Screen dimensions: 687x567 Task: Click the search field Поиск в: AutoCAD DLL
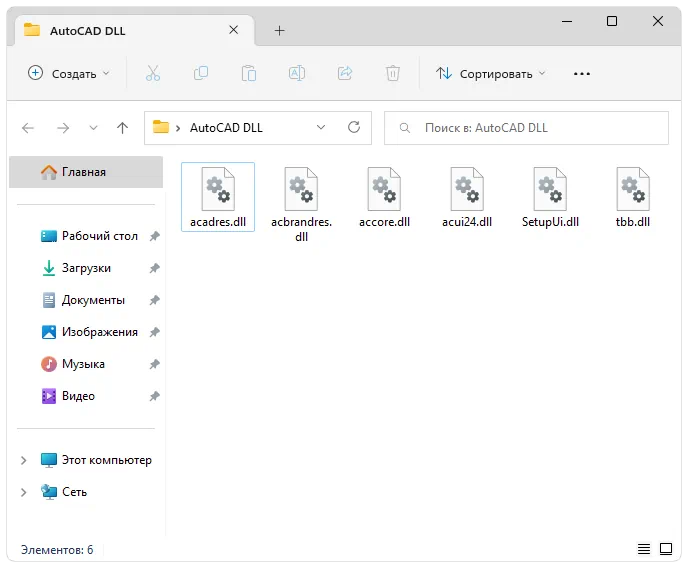click(526, 128)
